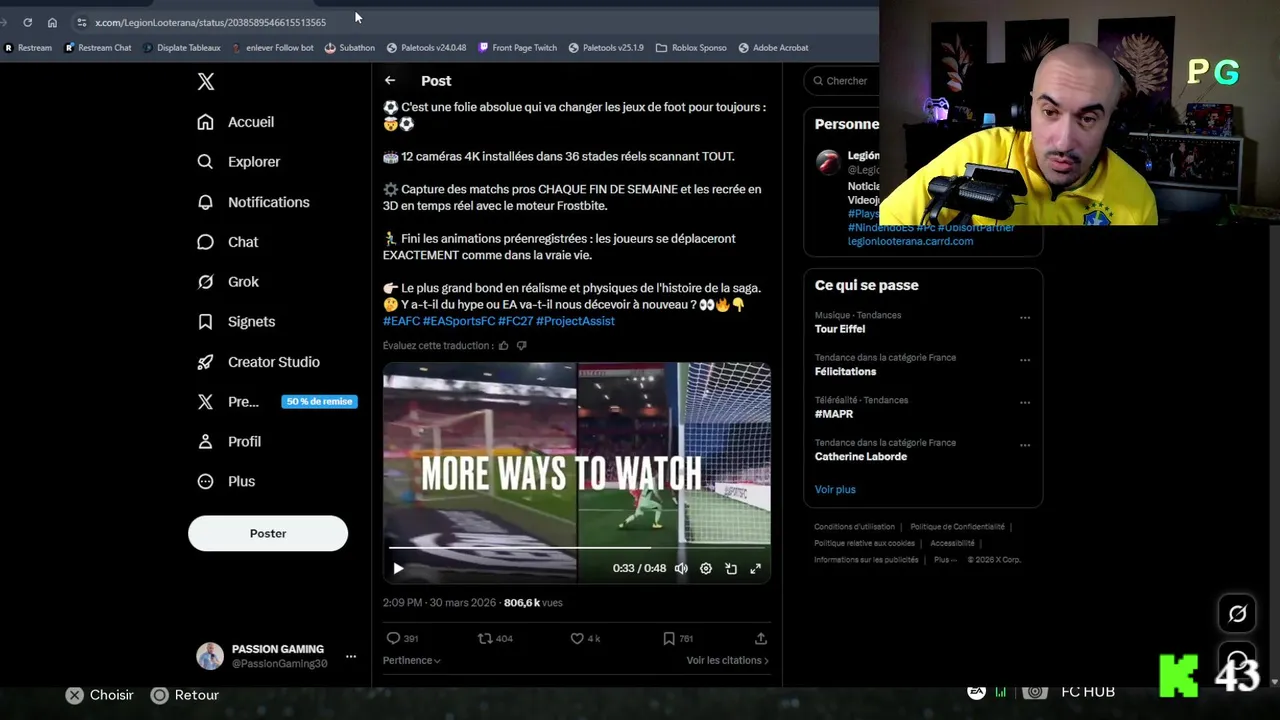Open PASSION GAMING profile avatar

tap(210, 656)
